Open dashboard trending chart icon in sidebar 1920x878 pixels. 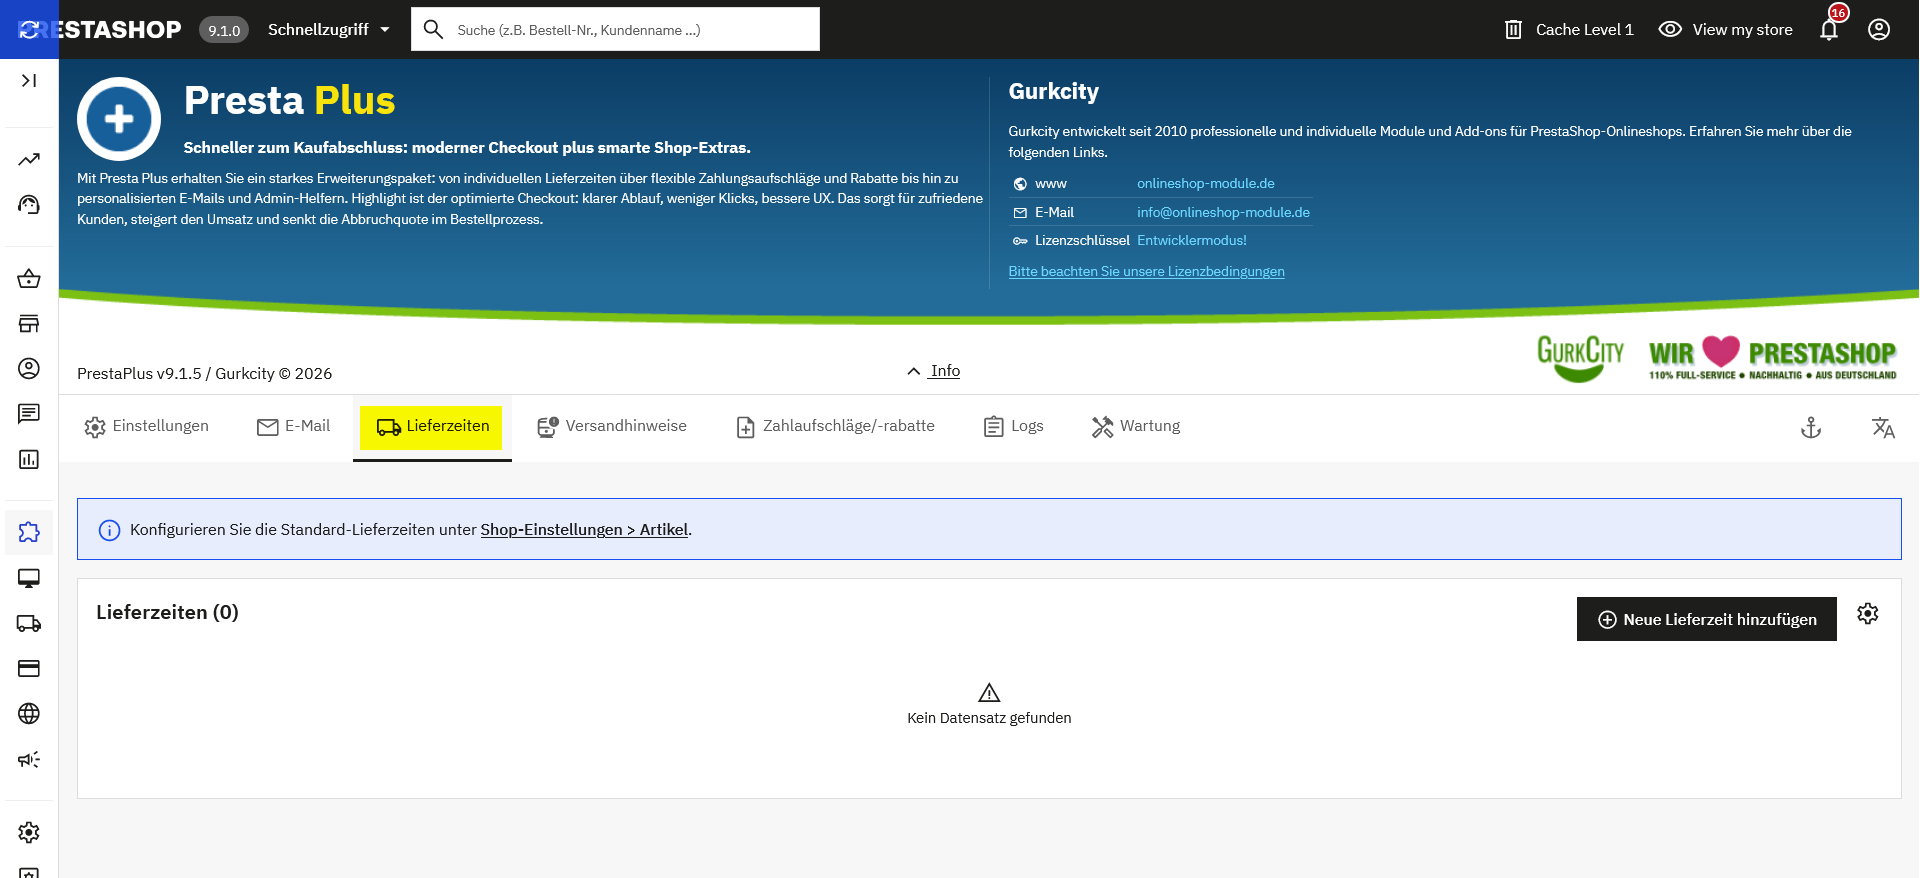[29, 159]
